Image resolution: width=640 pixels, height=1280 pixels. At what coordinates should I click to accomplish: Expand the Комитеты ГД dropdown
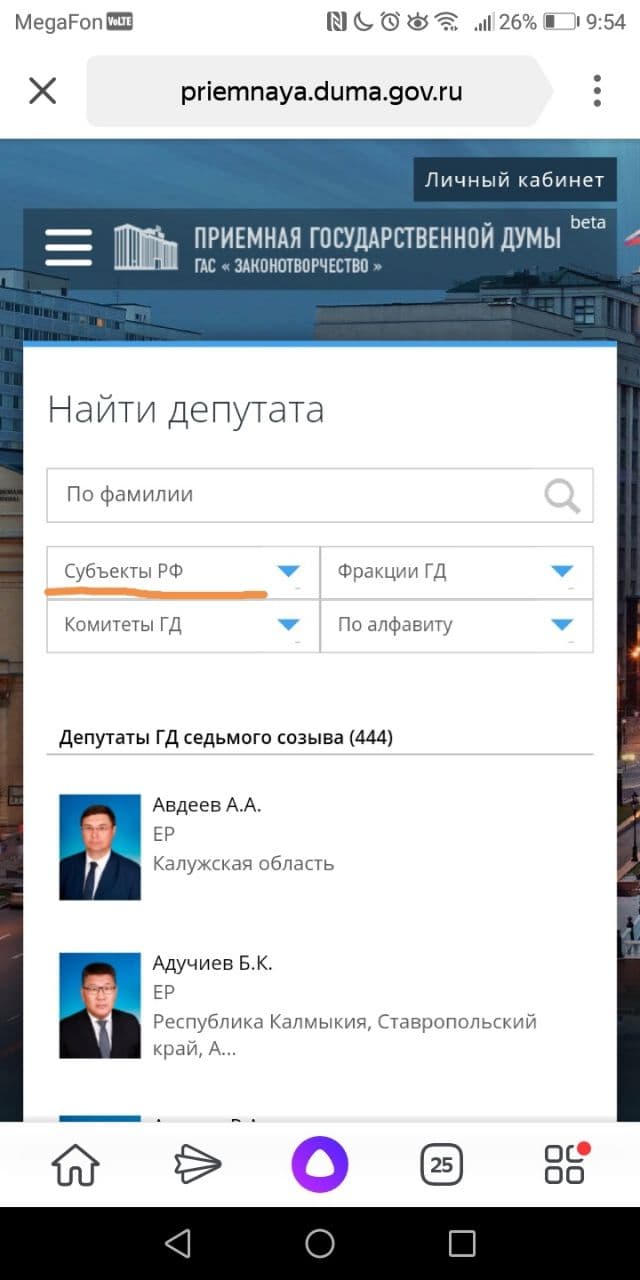click(183, 625)
